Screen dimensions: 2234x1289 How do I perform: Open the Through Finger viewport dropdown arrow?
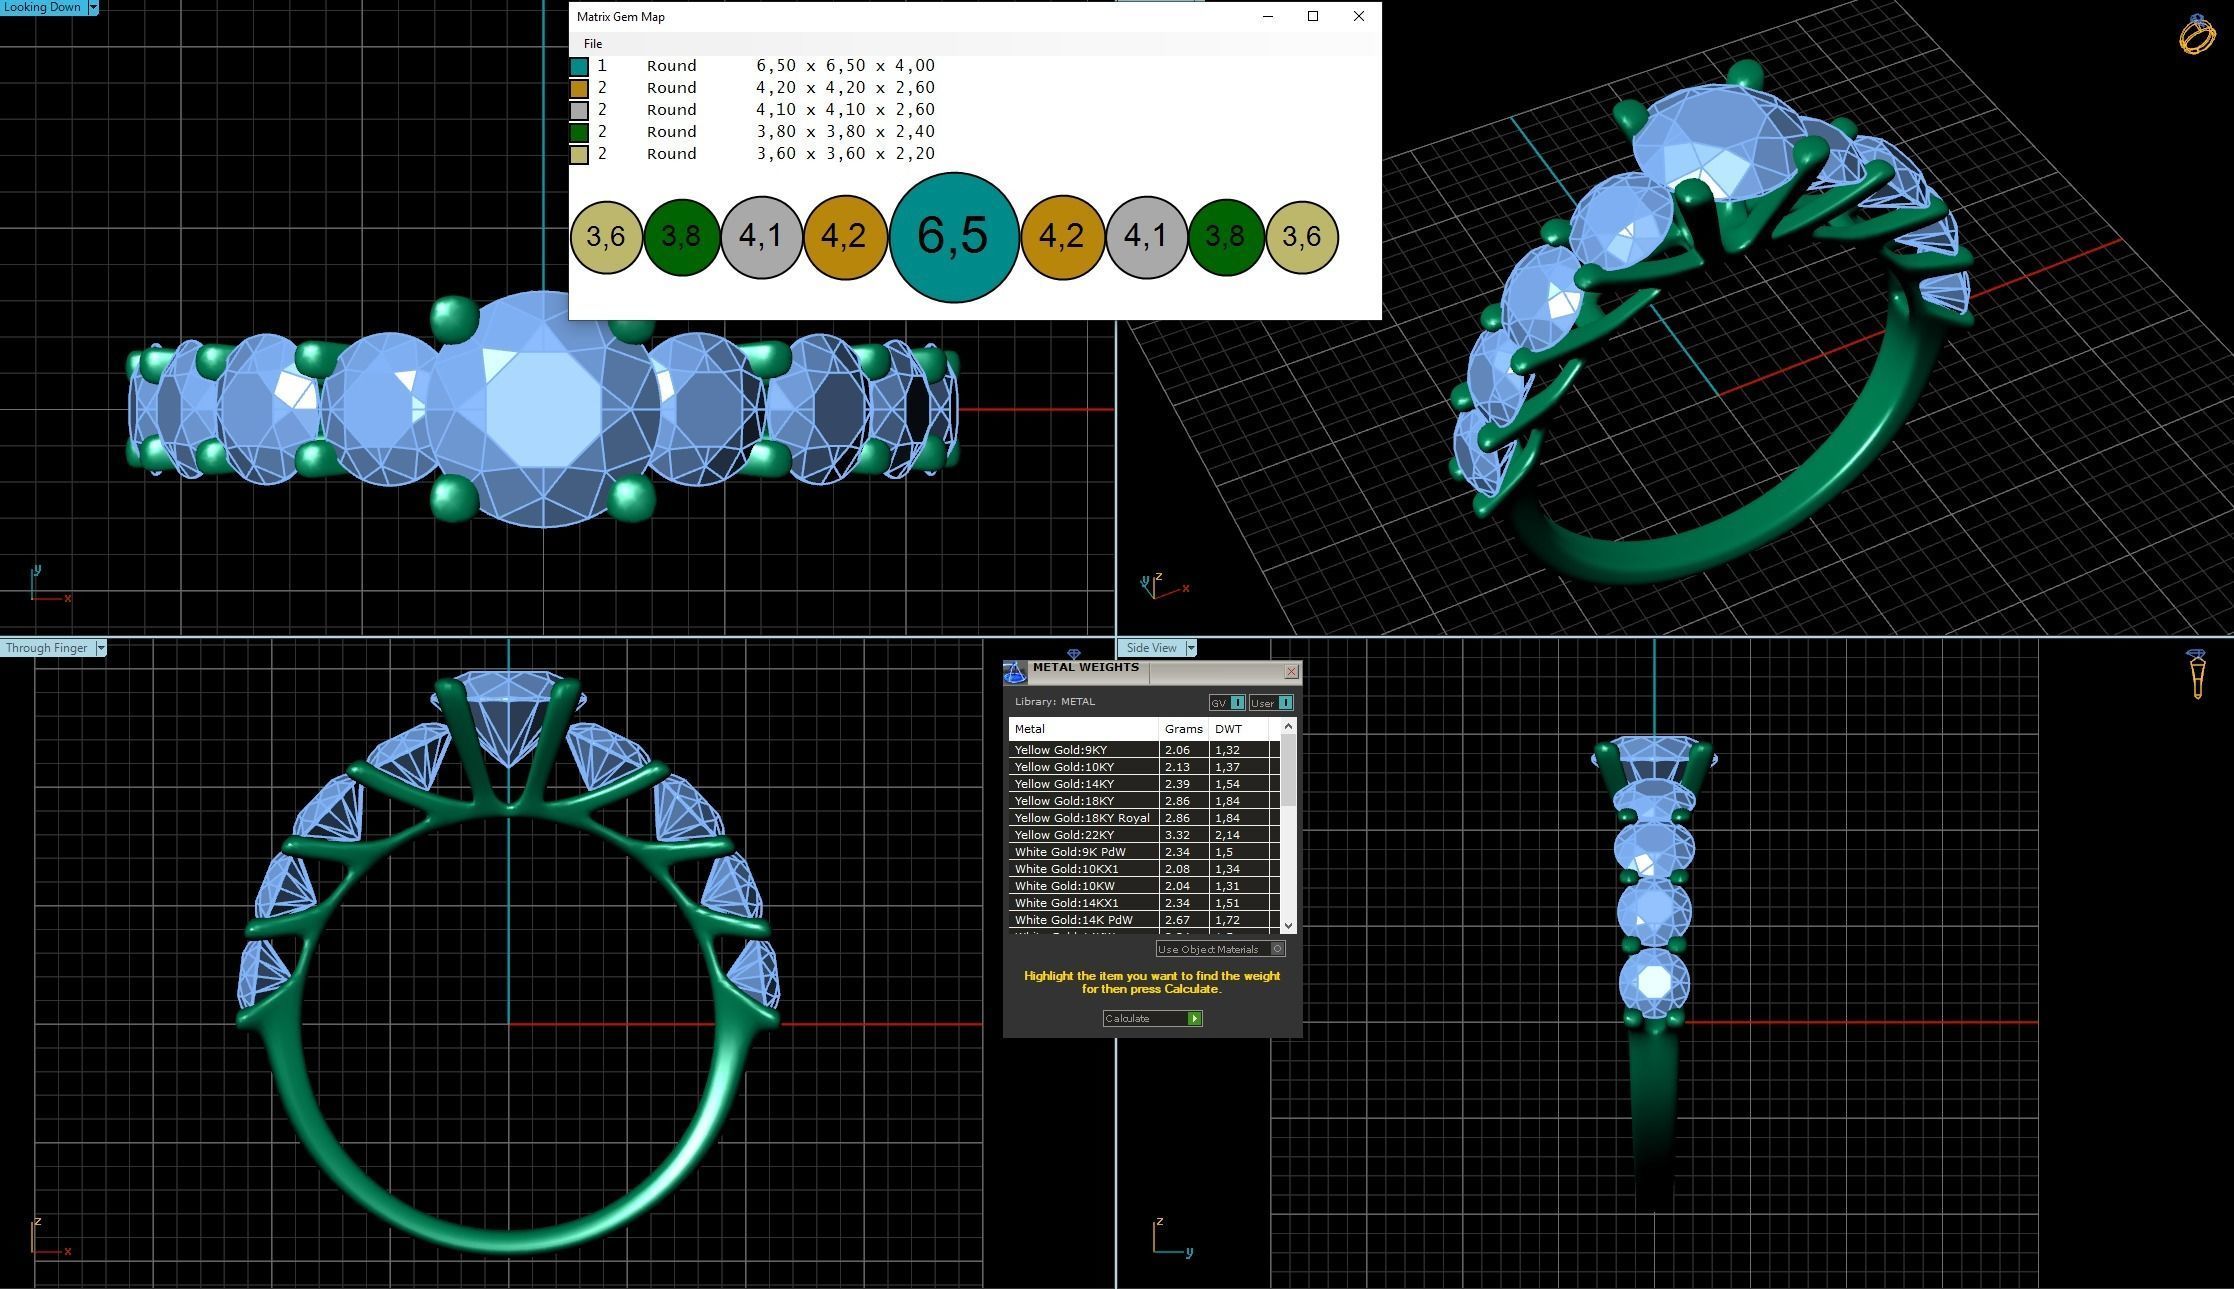click(x=100, y=648)
